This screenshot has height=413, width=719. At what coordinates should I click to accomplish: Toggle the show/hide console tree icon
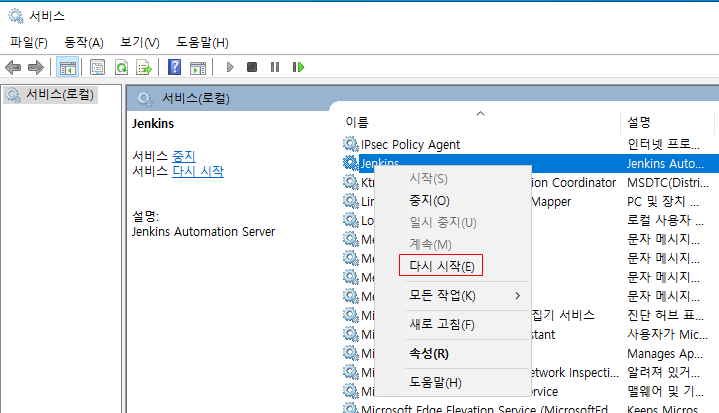point(67,68)
